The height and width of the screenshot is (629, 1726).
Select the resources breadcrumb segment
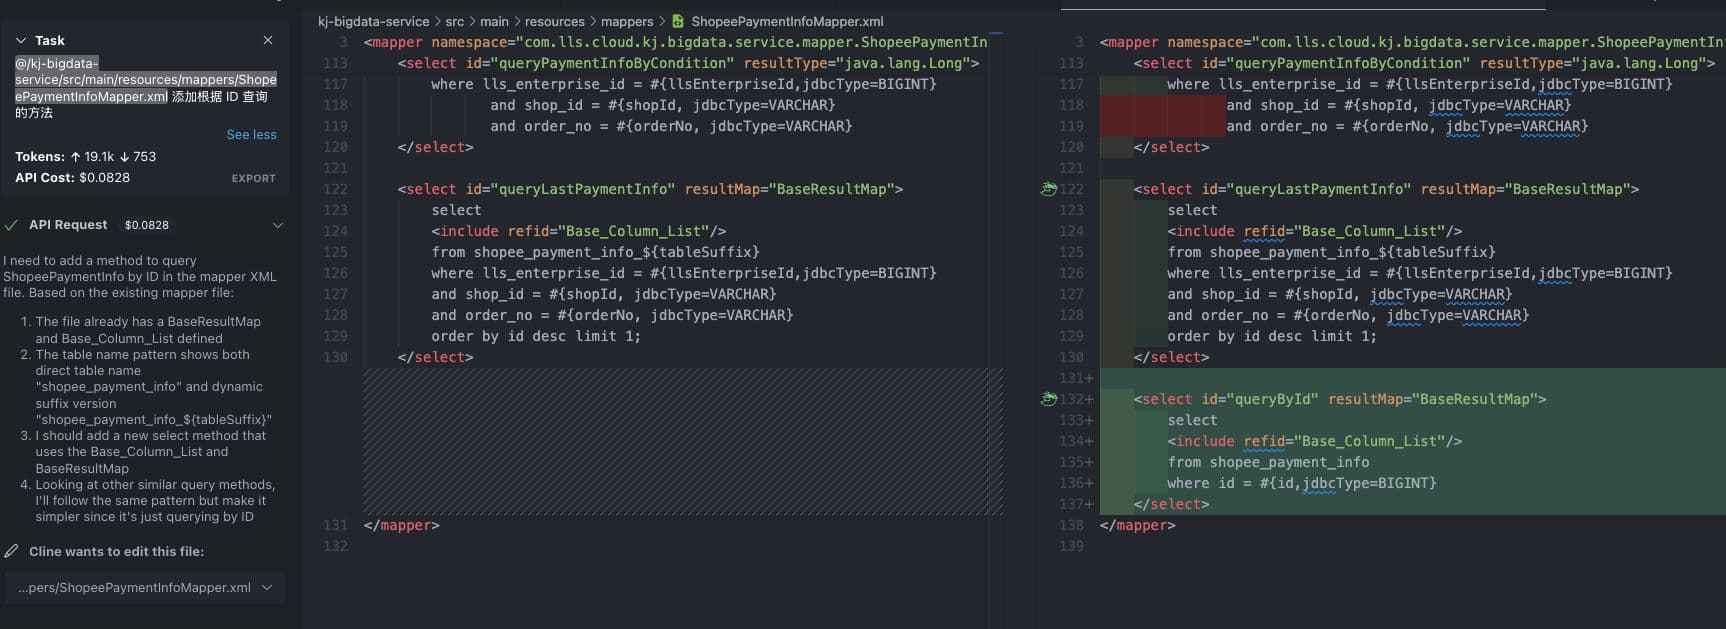[x=554, y=21]
